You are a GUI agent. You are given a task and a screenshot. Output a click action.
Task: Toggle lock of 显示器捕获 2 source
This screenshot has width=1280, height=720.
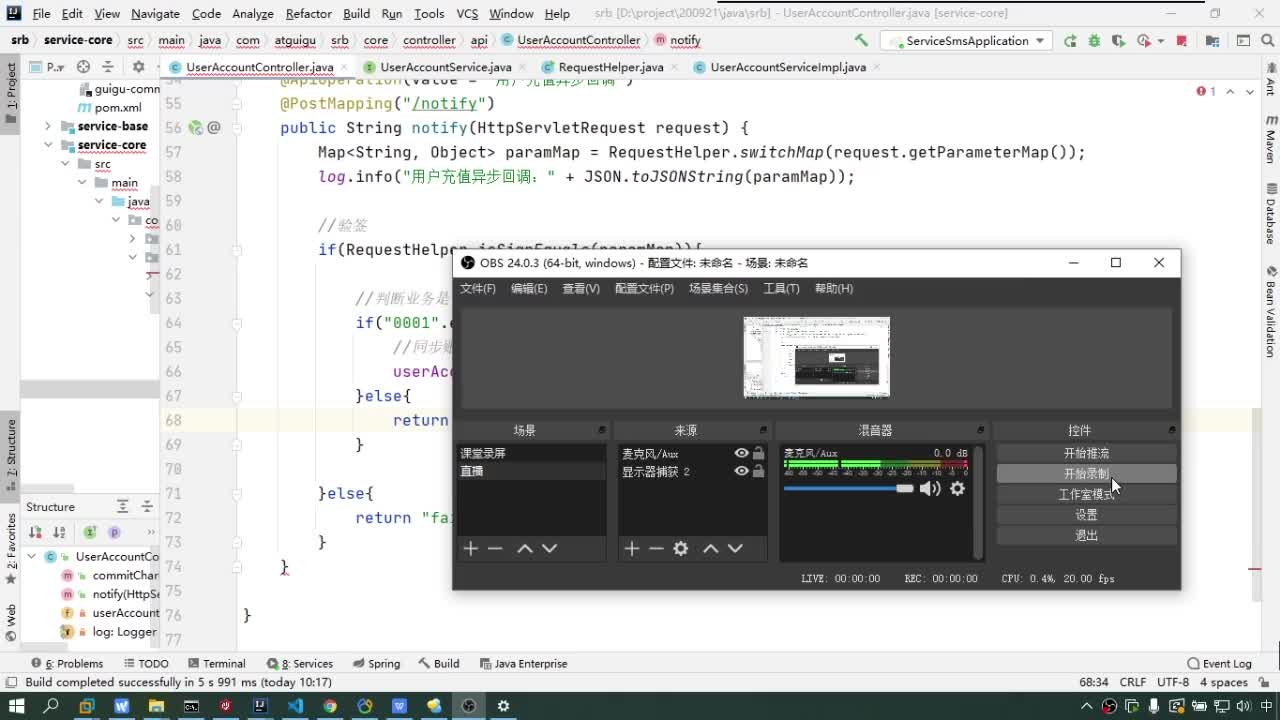(x=758, y=471)
